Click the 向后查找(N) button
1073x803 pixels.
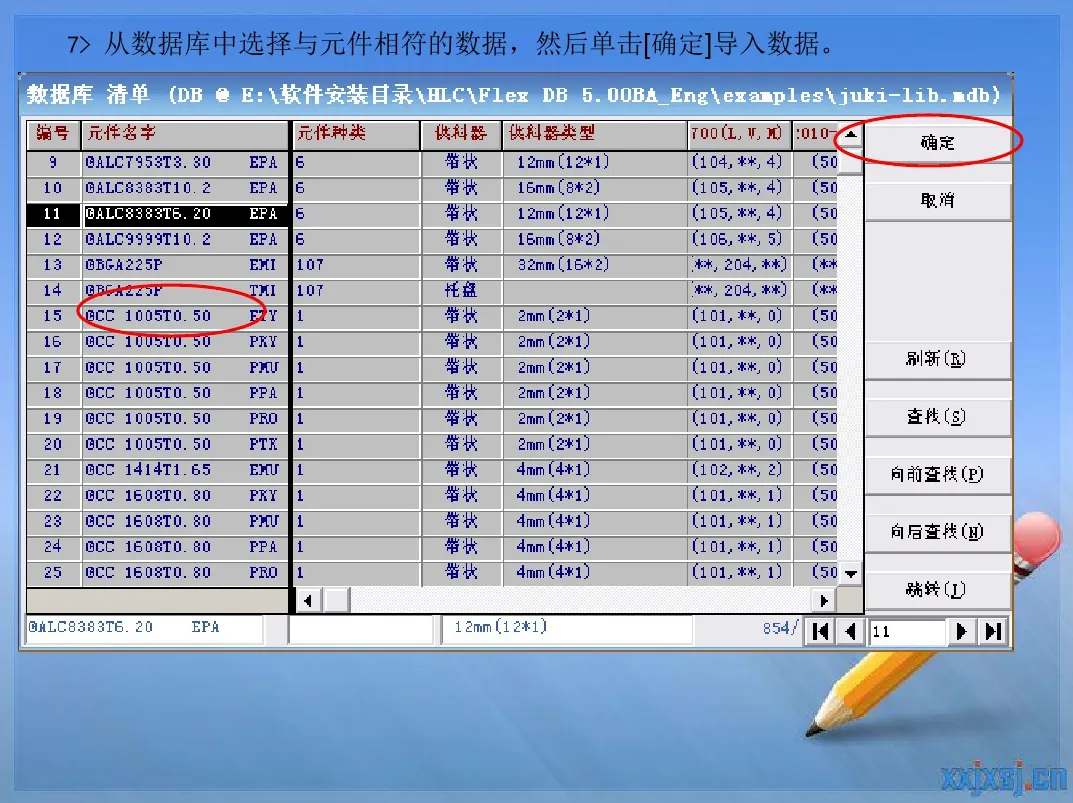pos(938,532)
